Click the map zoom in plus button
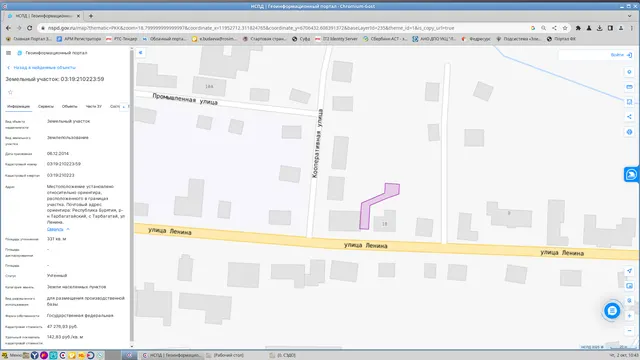This screenshot has width=640, height=360. click(629, 316)
